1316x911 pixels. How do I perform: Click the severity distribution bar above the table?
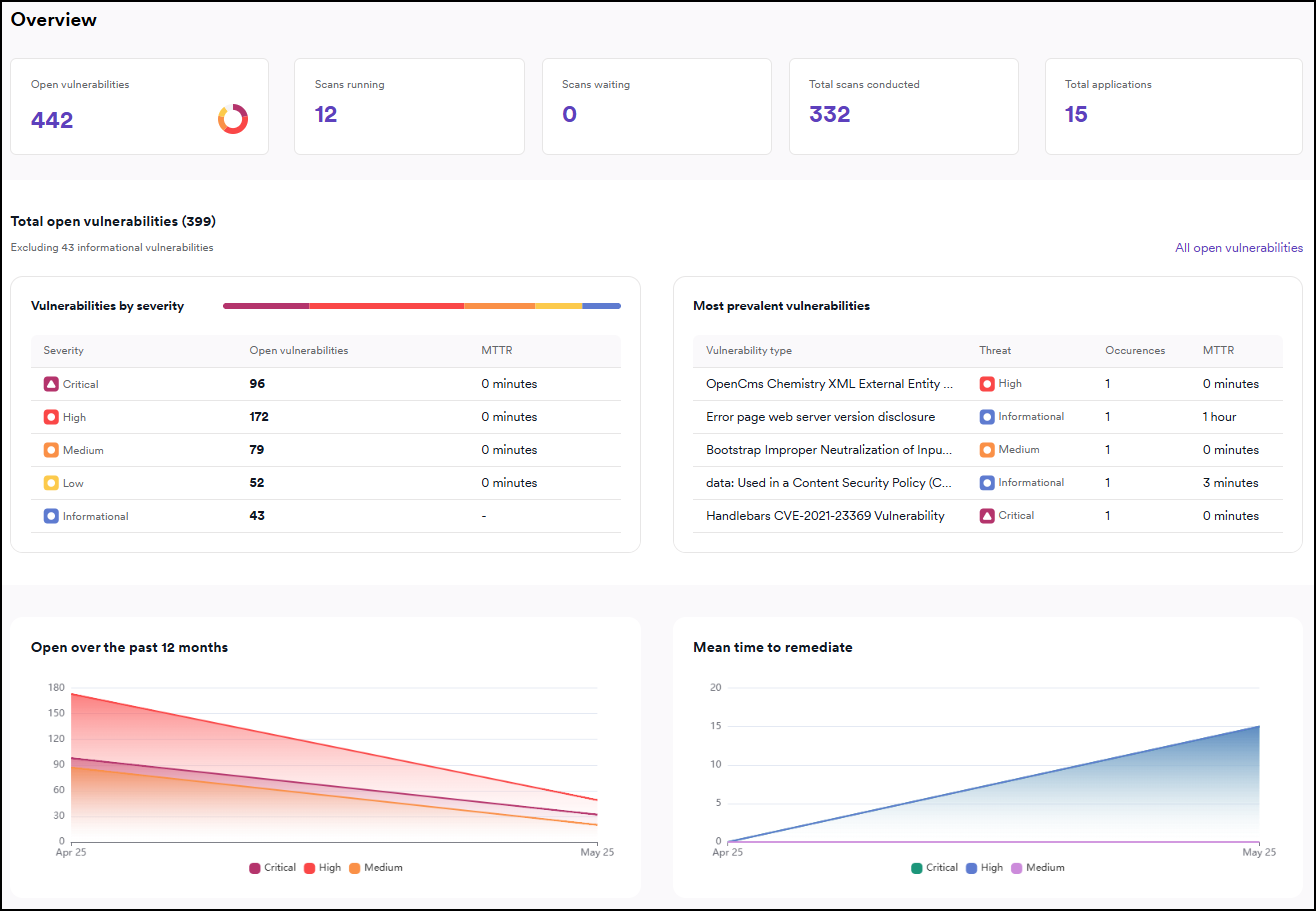pos(421,306)
